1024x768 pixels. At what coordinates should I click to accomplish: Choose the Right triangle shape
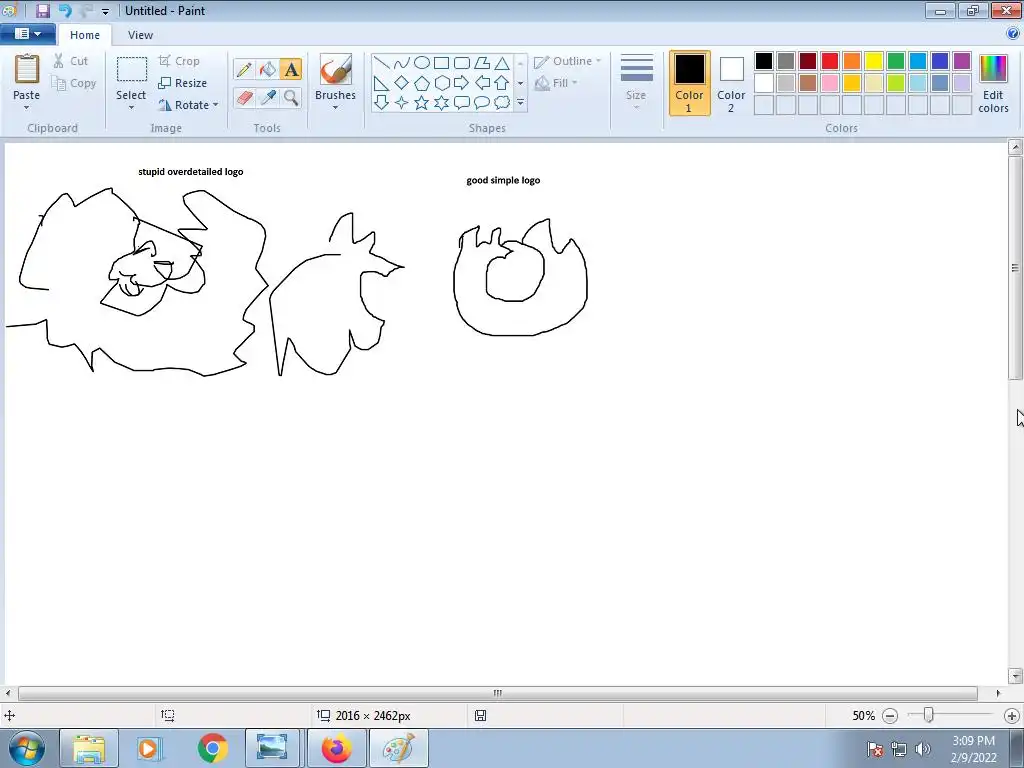pyautogui.click(x=381, y=83)
